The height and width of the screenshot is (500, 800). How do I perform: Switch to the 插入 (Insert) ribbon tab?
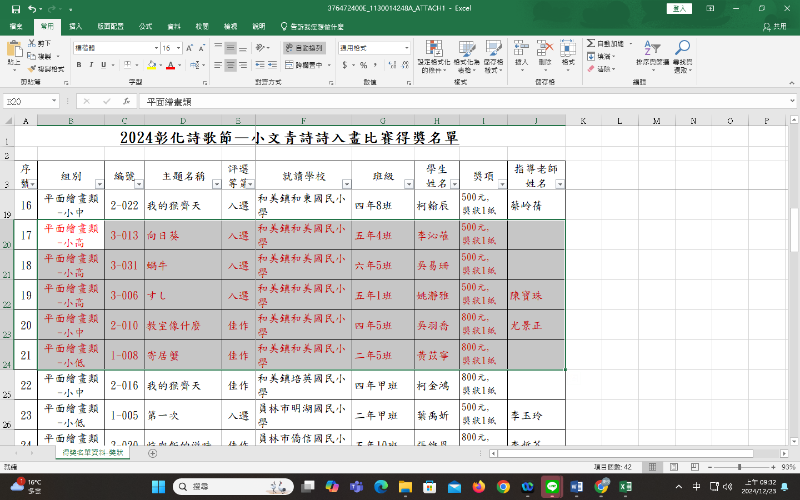pyautogui.click(x=76, y=25)
